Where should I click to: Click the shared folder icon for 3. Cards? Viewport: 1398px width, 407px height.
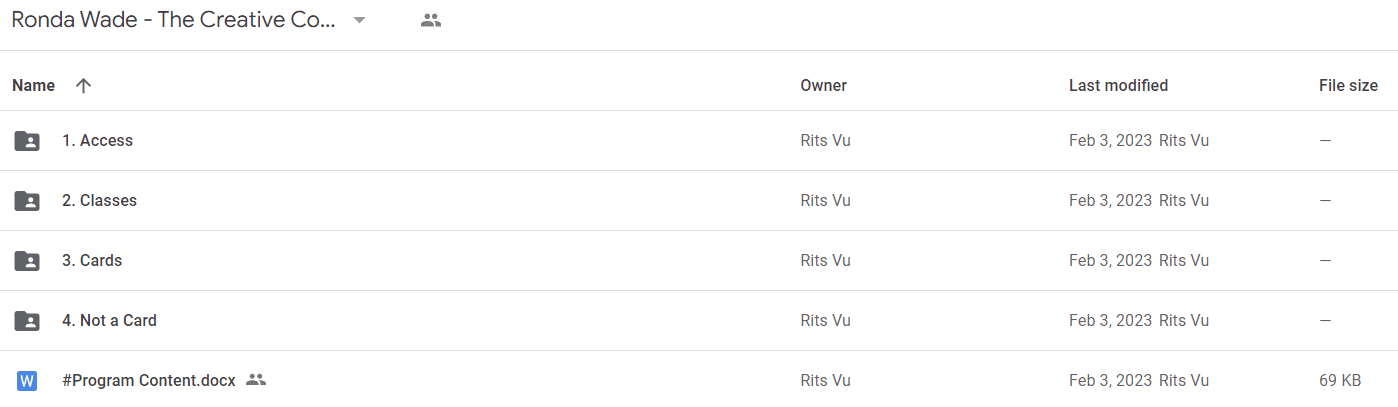[x=27, y=261]
